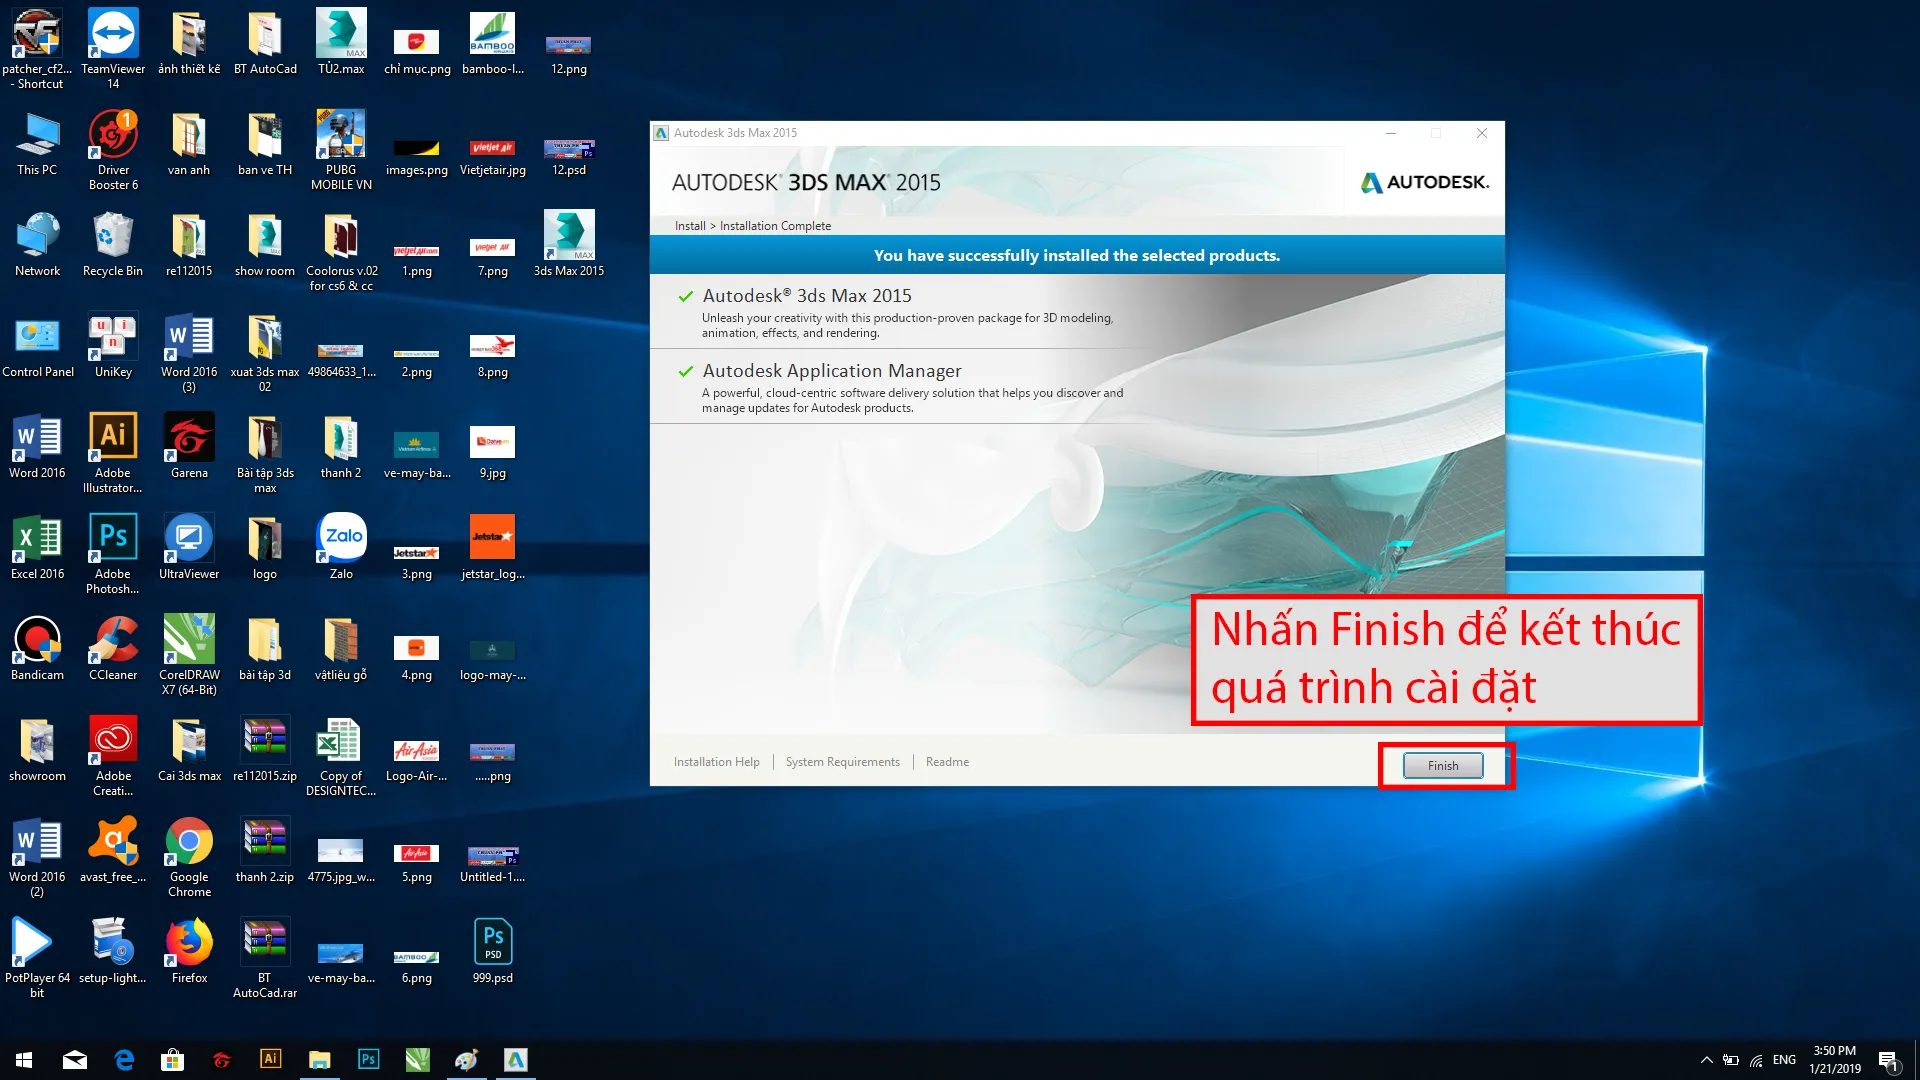This screenshot has width=1920, height=1080.
Task: Show hidden system tray icons
Action: [1706, 1060]
